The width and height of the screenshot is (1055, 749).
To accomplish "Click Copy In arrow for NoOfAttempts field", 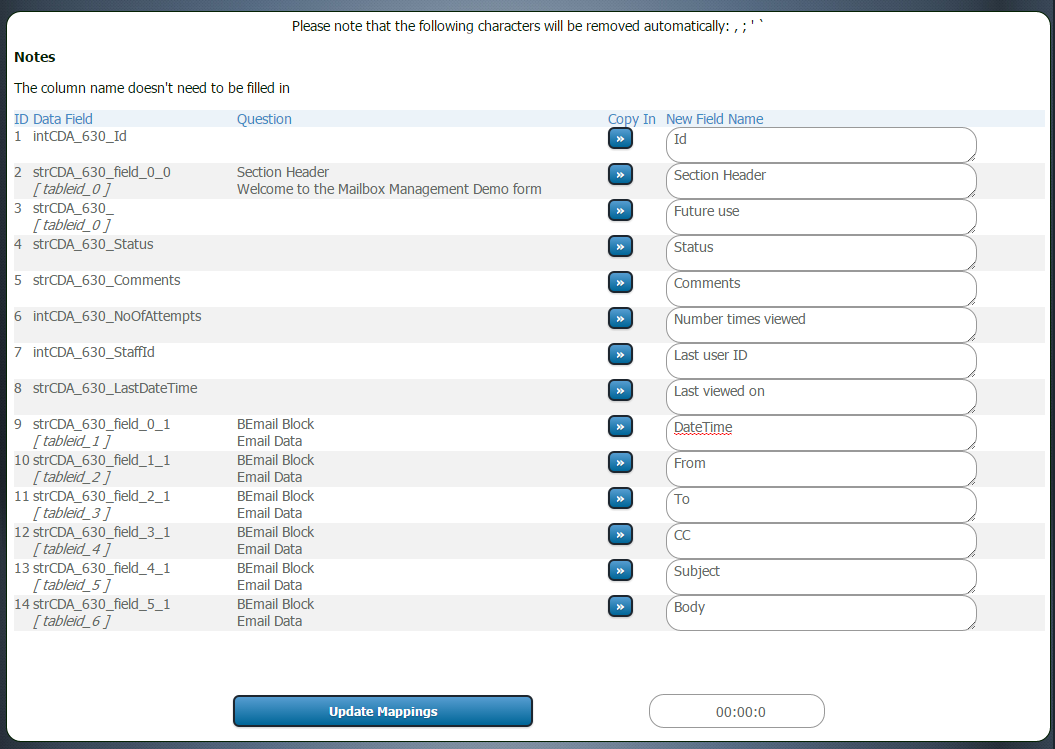I will pos(620,318).
